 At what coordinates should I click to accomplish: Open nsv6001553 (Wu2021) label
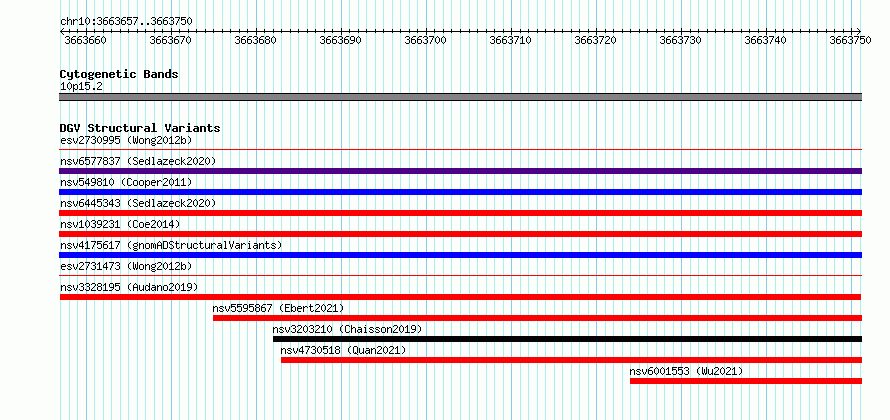[x=686, y=371]
